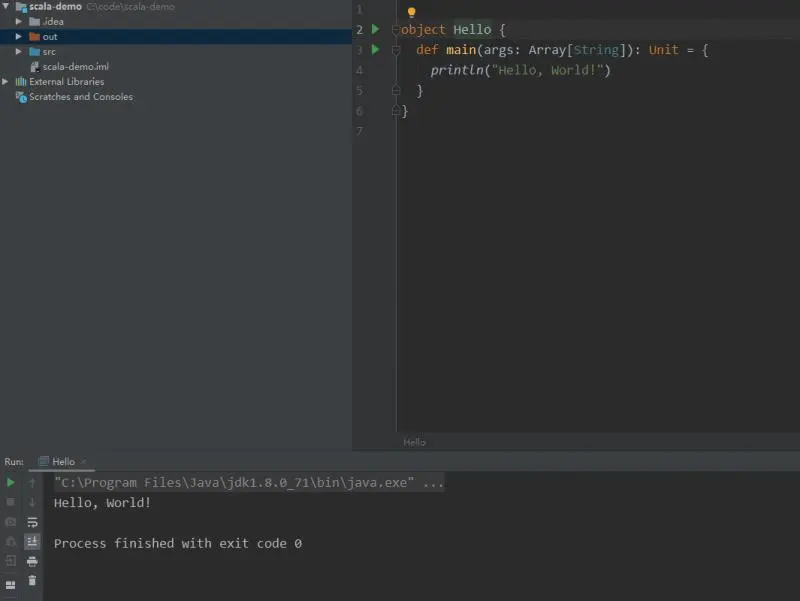The height and width of the screenshot is (601, 800).
Task: Rerun Hello with the green Run panel arrow
Action: [10, 482]
